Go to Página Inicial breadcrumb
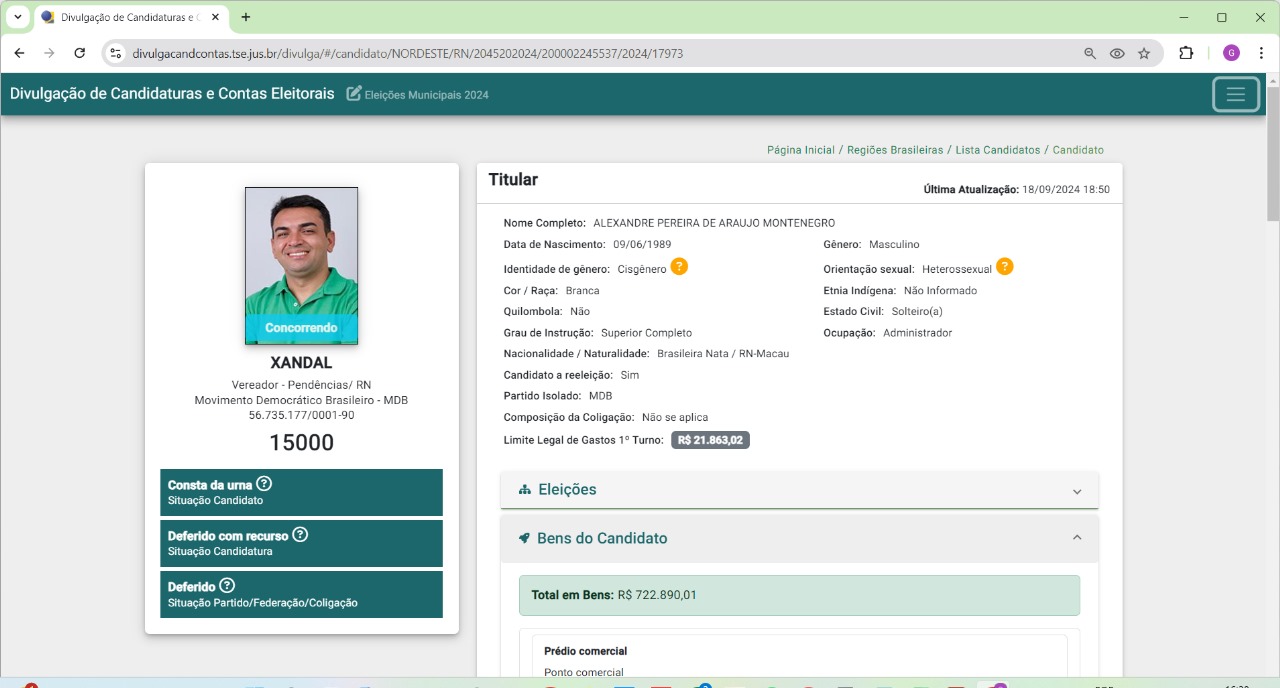 click(801, 150)
